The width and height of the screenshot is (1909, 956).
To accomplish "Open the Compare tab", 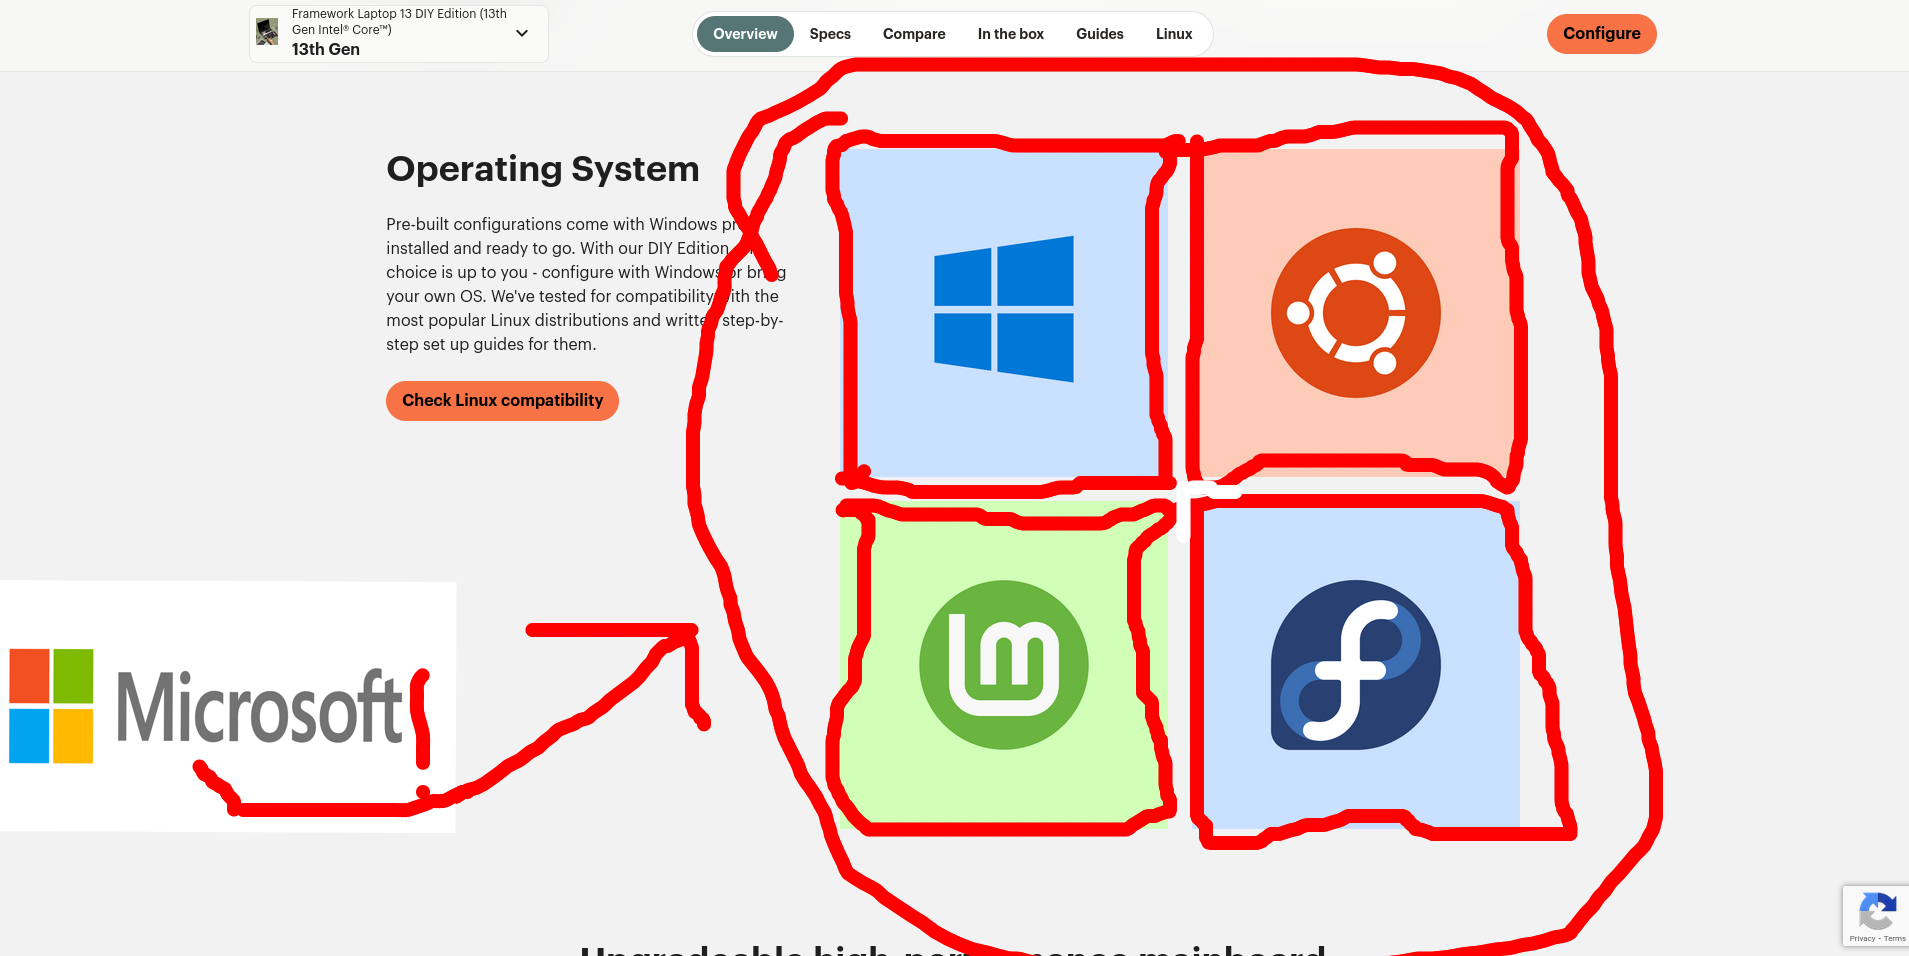I will click(914, 34).
